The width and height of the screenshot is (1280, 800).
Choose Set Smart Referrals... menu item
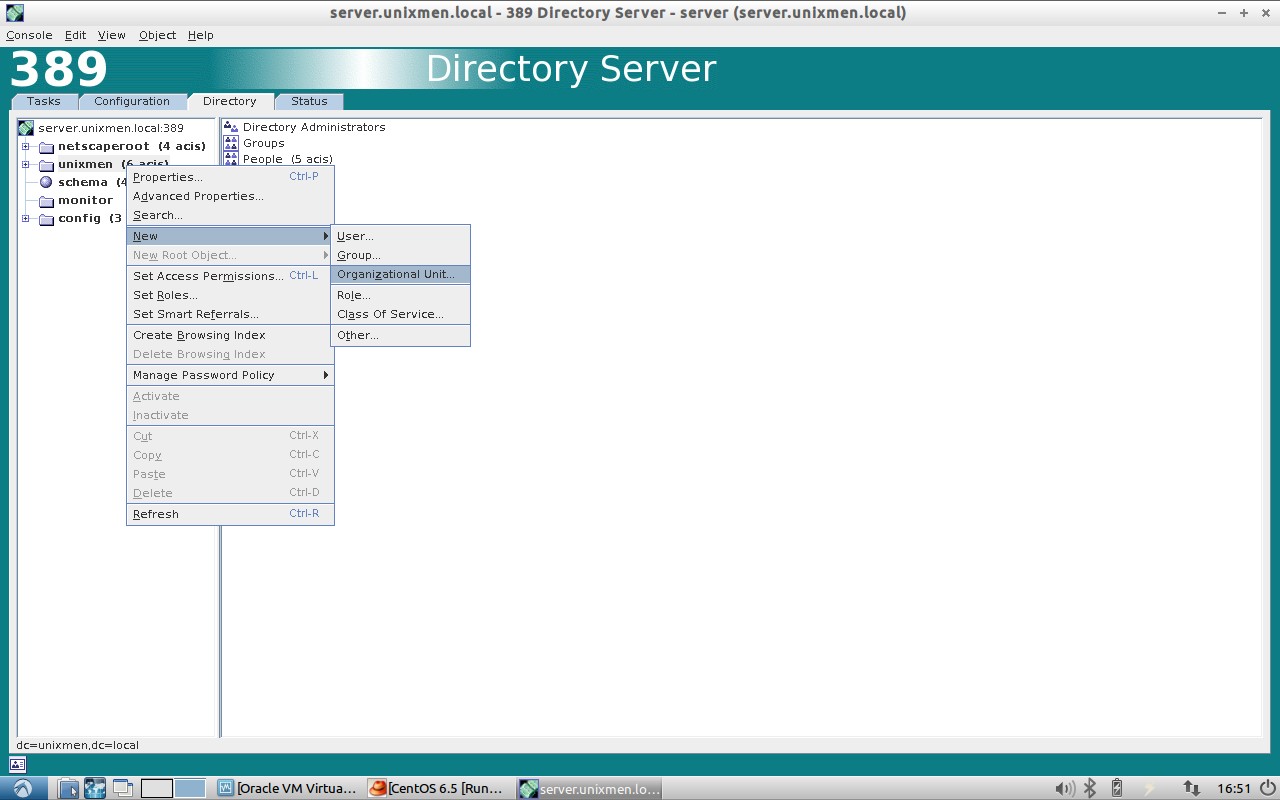click(x=230, y=314)
